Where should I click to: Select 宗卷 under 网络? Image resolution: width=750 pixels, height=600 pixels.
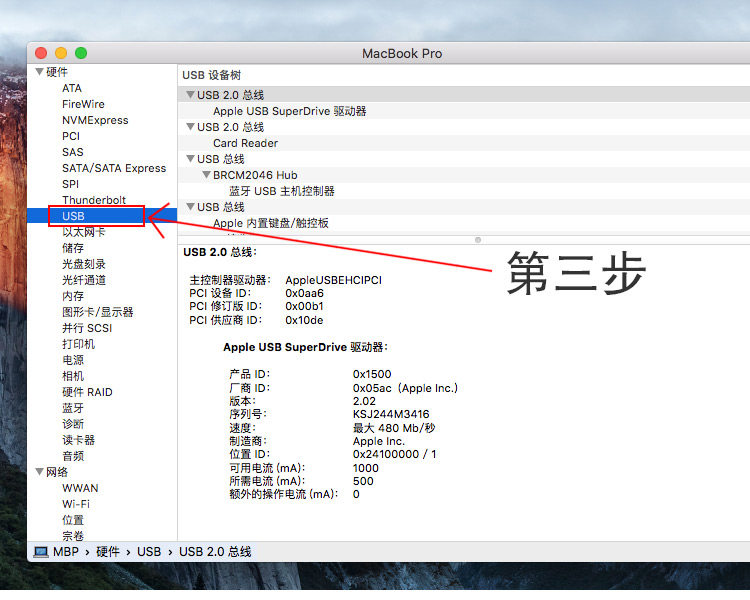[73, 536]
